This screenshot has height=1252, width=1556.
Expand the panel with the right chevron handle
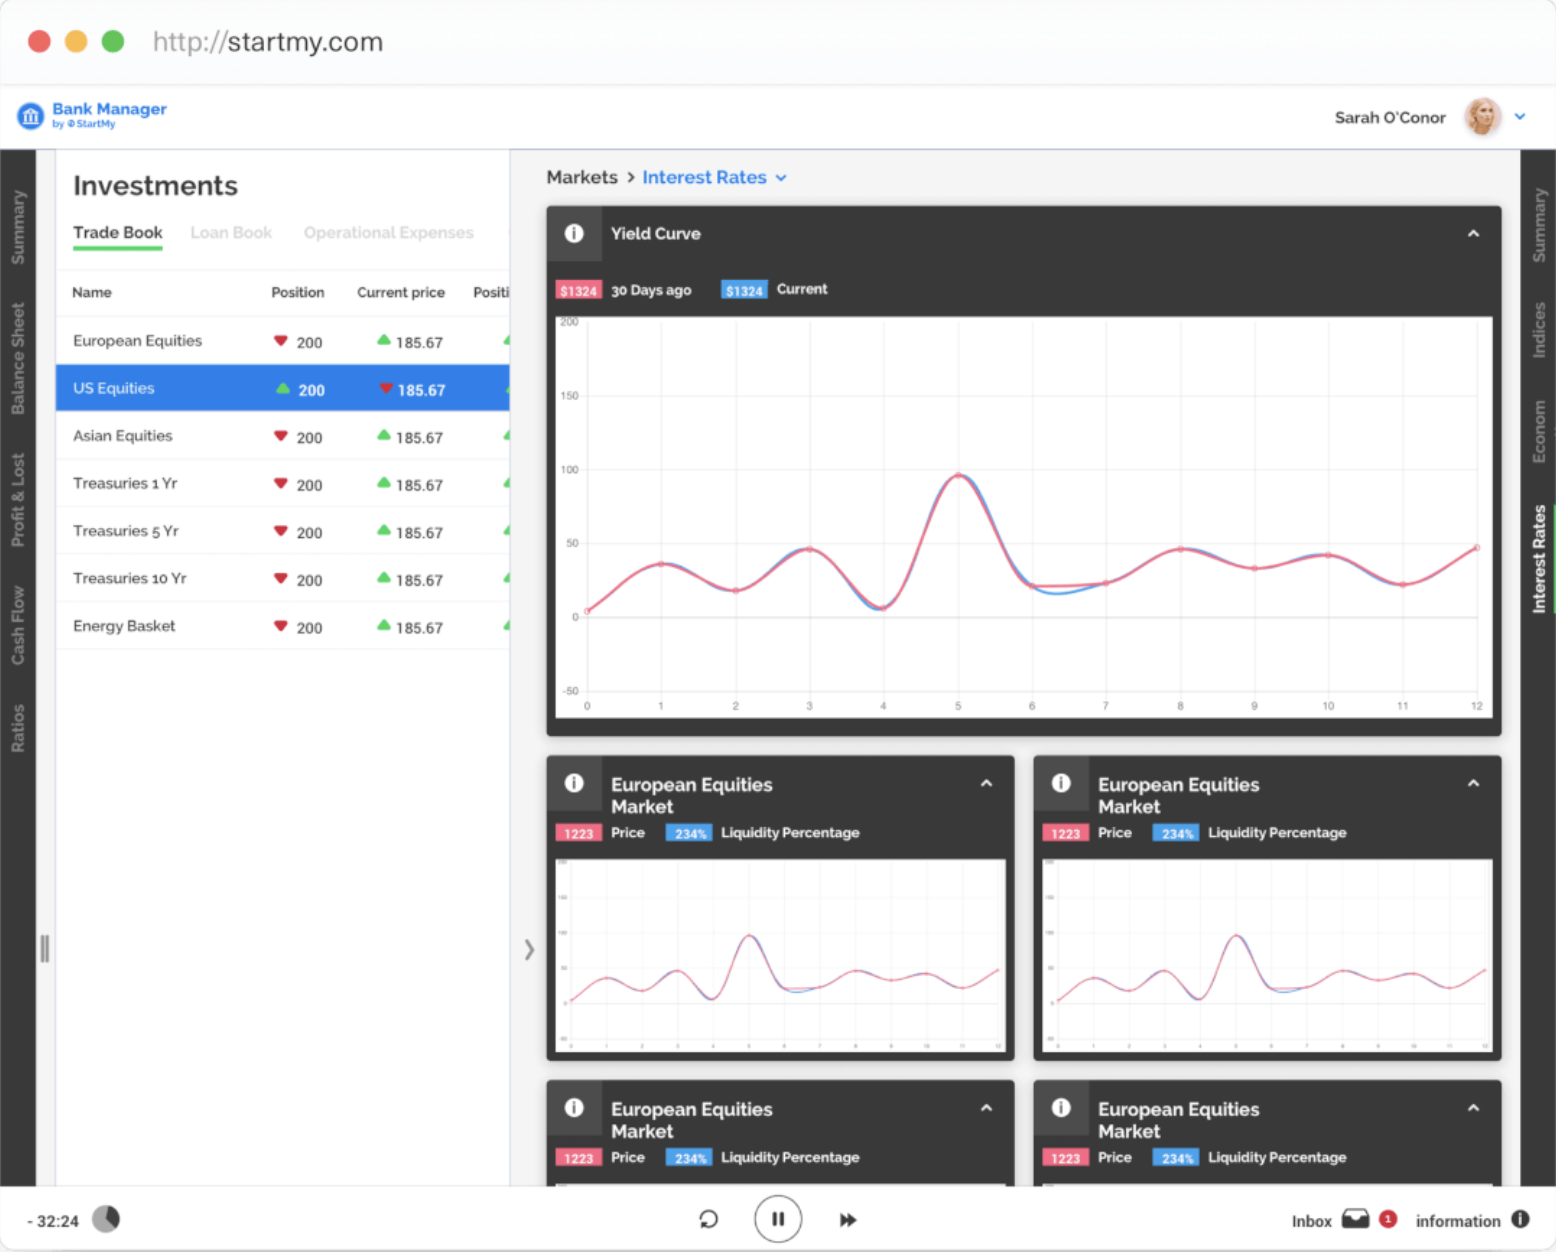[529, 949]
